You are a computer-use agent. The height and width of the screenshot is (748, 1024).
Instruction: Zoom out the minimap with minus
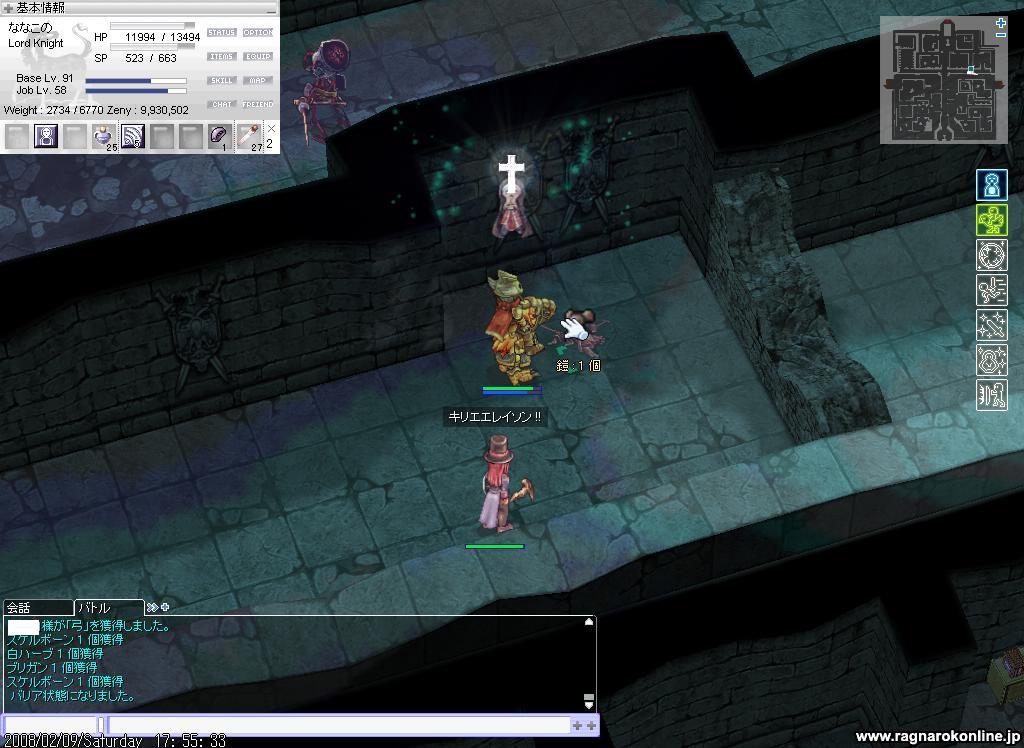[1000, 34]
